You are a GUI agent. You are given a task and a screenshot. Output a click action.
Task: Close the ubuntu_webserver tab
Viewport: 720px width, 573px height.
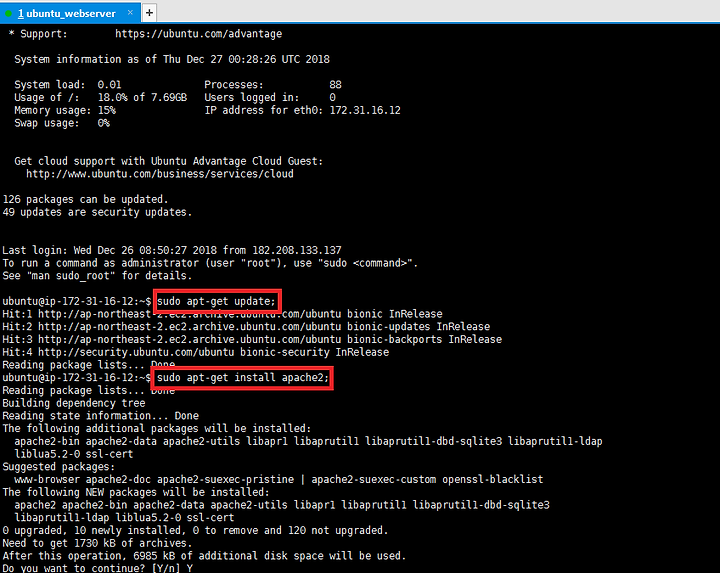click(x=130, y=12)
